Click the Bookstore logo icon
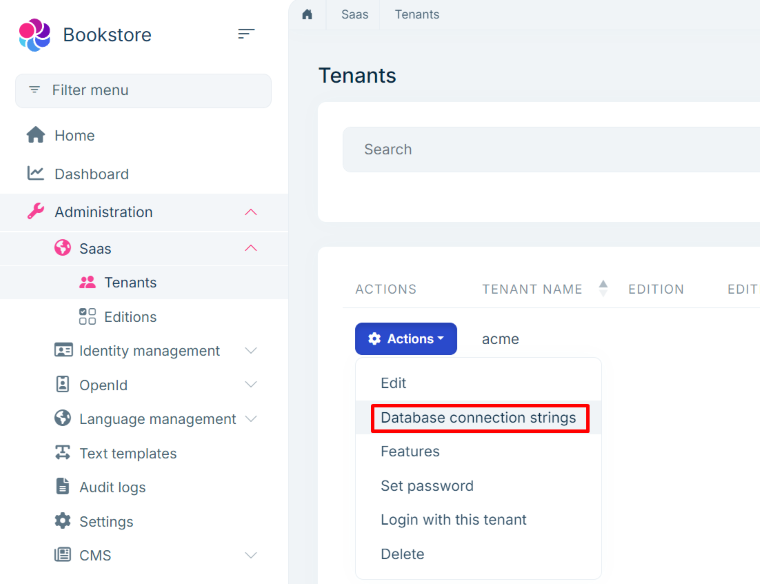The width and height of the screenshot is (760, 584). (34, 35)
